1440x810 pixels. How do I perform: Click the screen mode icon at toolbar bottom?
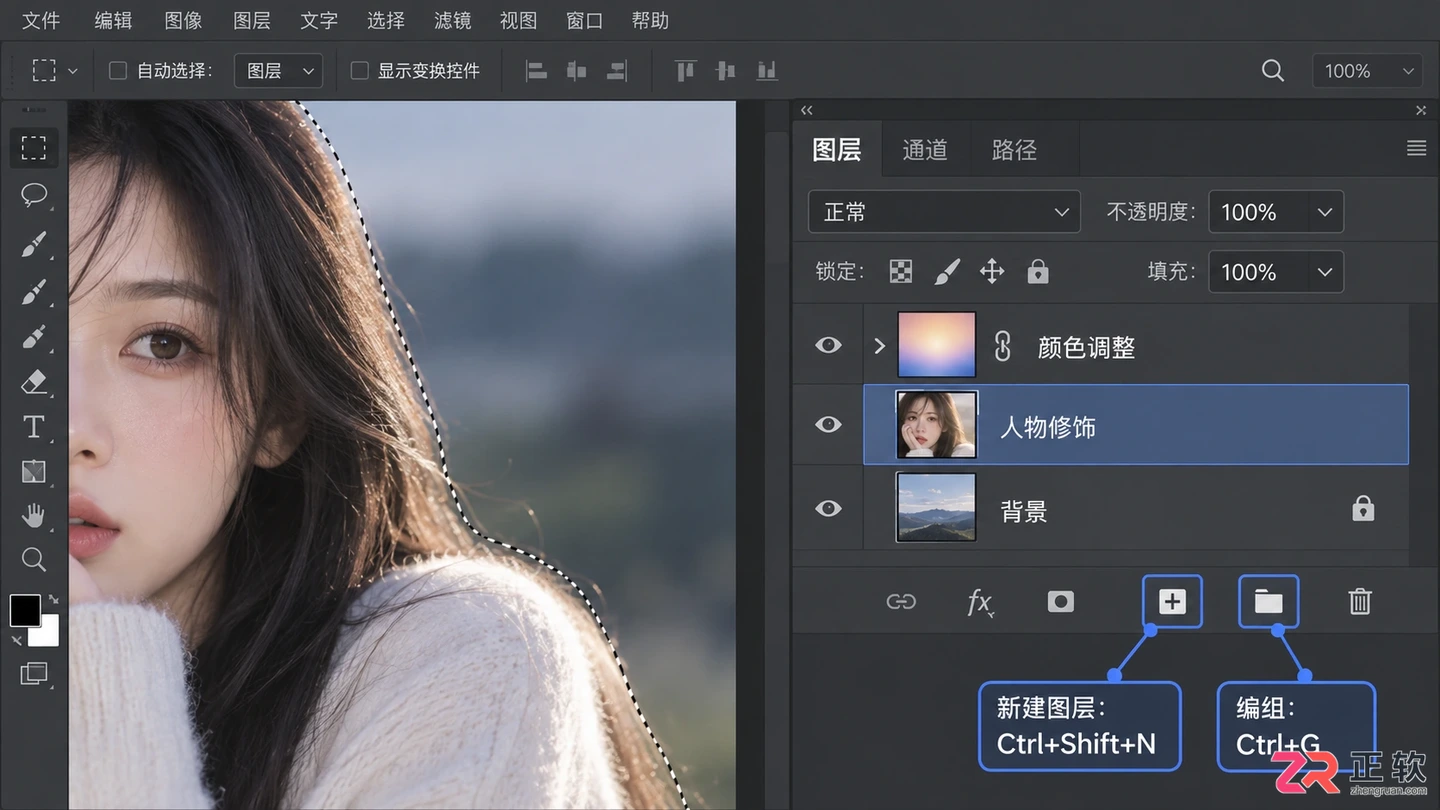[34, 673]
